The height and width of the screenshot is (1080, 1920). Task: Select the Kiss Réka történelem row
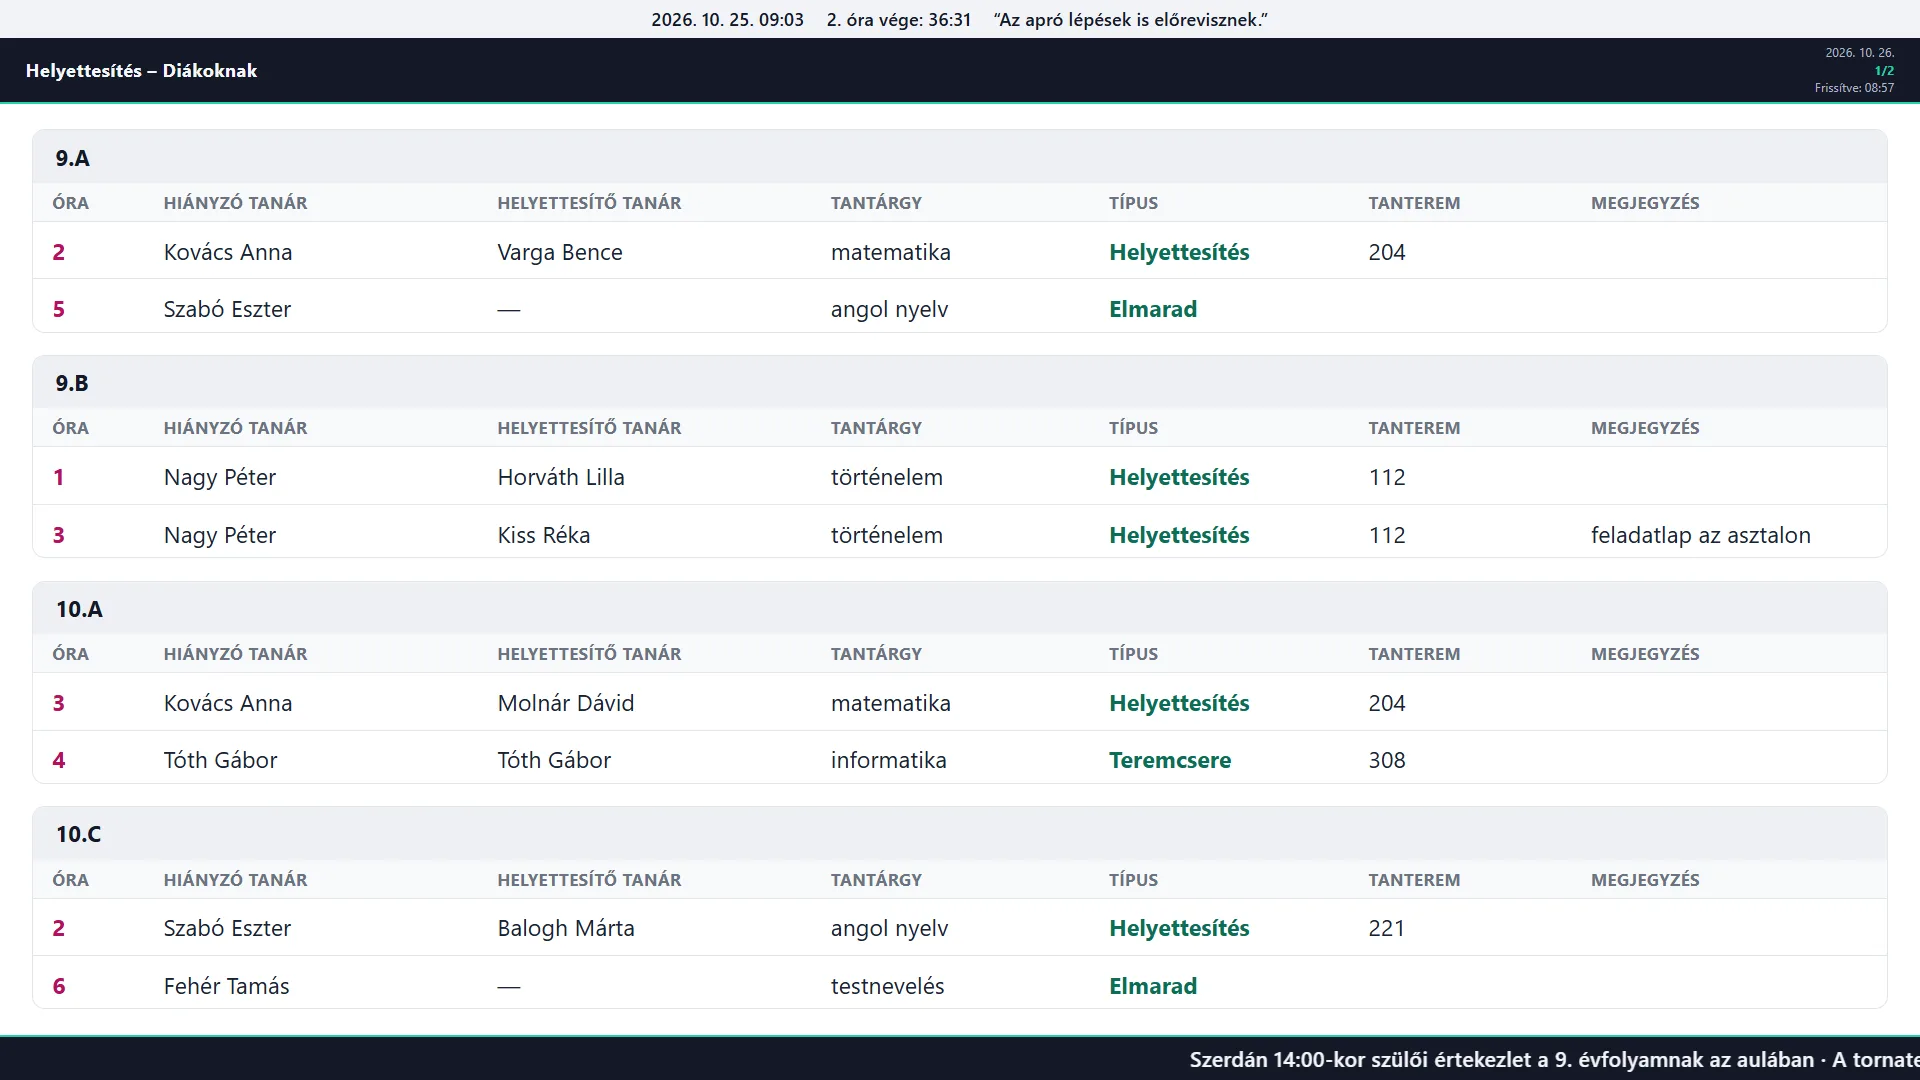click(960, 534)
